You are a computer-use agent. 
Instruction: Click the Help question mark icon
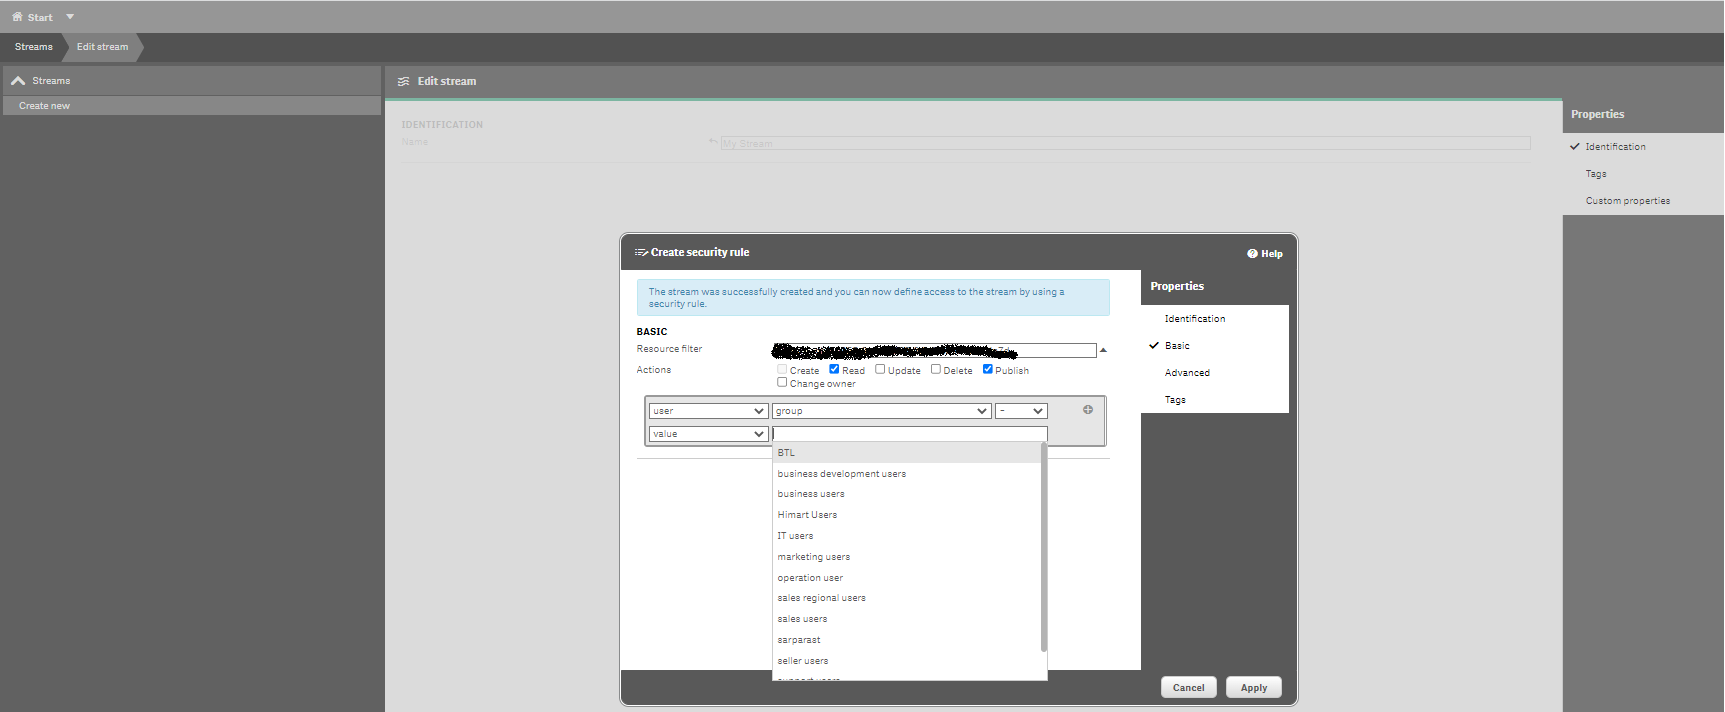coord(1252,254)
